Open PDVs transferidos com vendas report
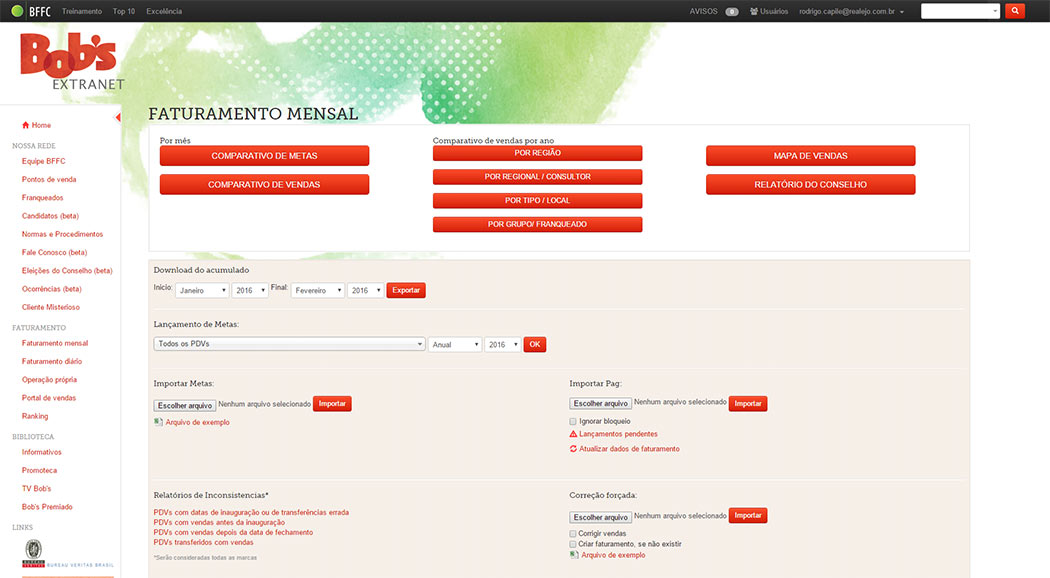The height and width of the screenshot is (578, 1050). 204,543
